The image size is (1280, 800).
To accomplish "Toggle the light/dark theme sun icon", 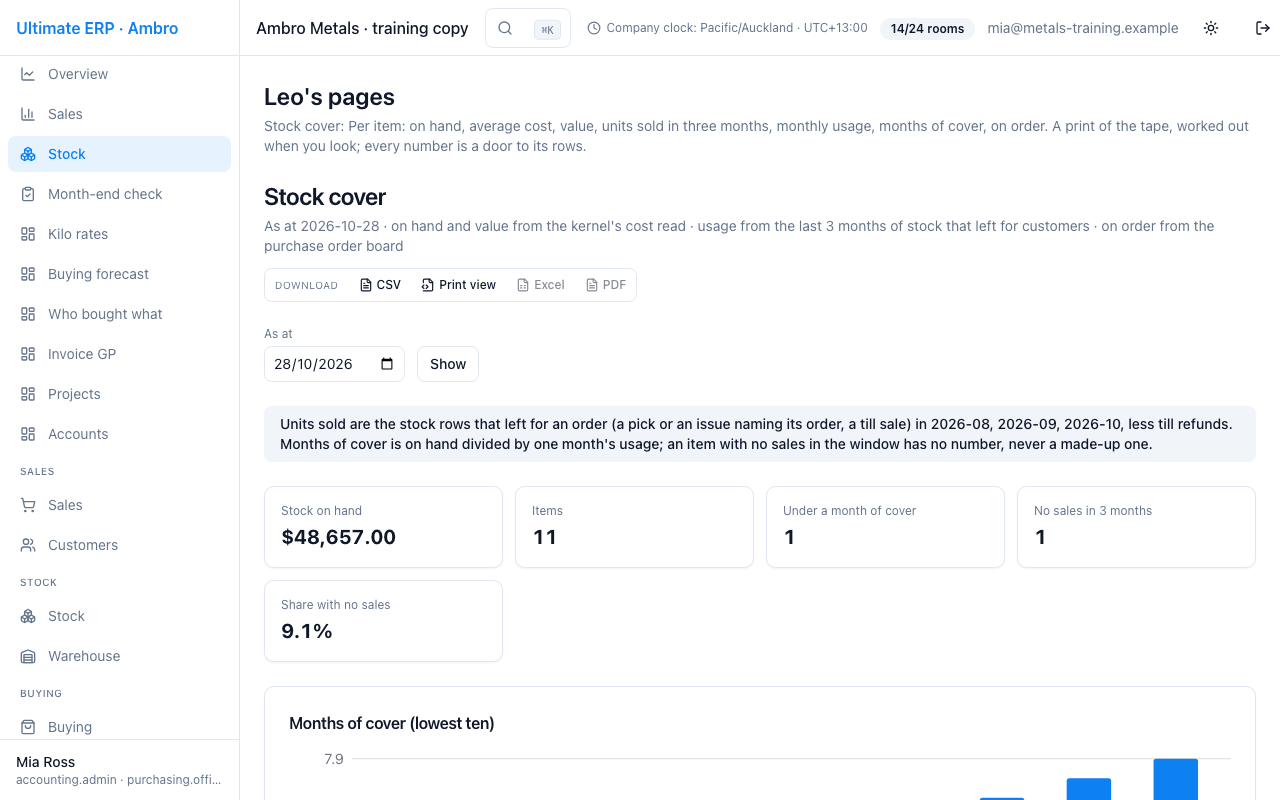I will click(1211, 28).
